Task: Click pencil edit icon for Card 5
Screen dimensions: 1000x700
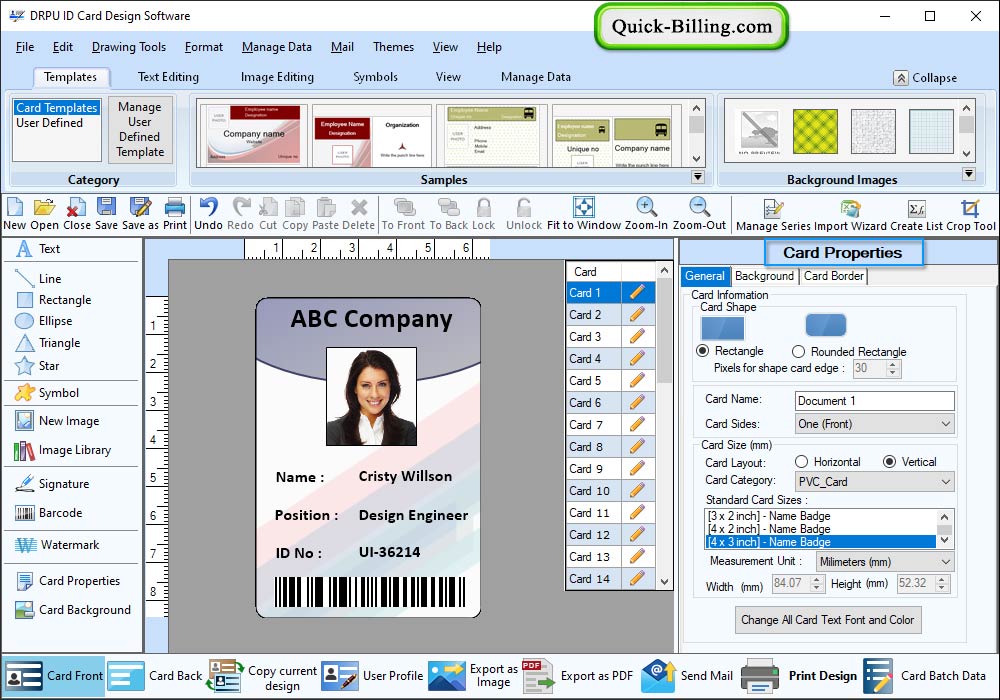Action: (x=636, y=381)
